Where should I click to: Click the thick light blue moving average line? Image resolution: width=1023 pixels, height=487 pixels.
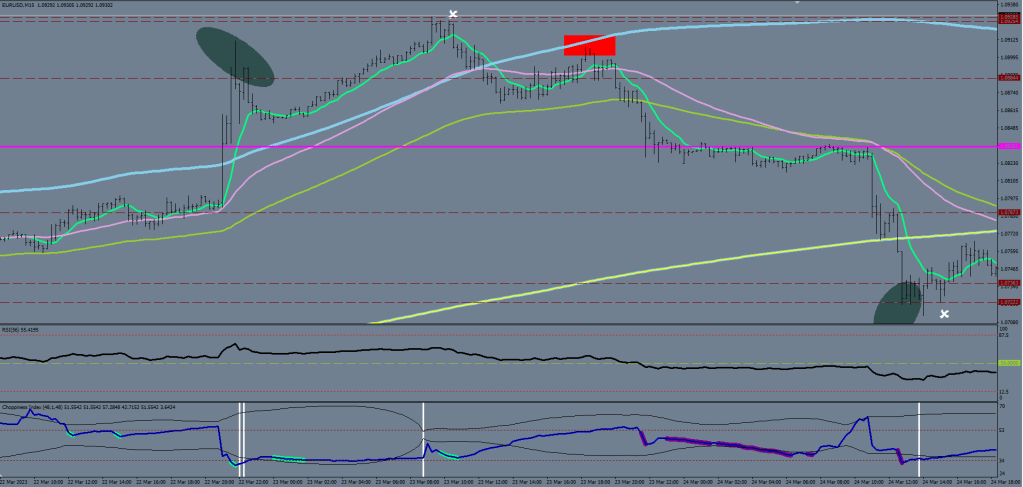click(x=700, y=24)
